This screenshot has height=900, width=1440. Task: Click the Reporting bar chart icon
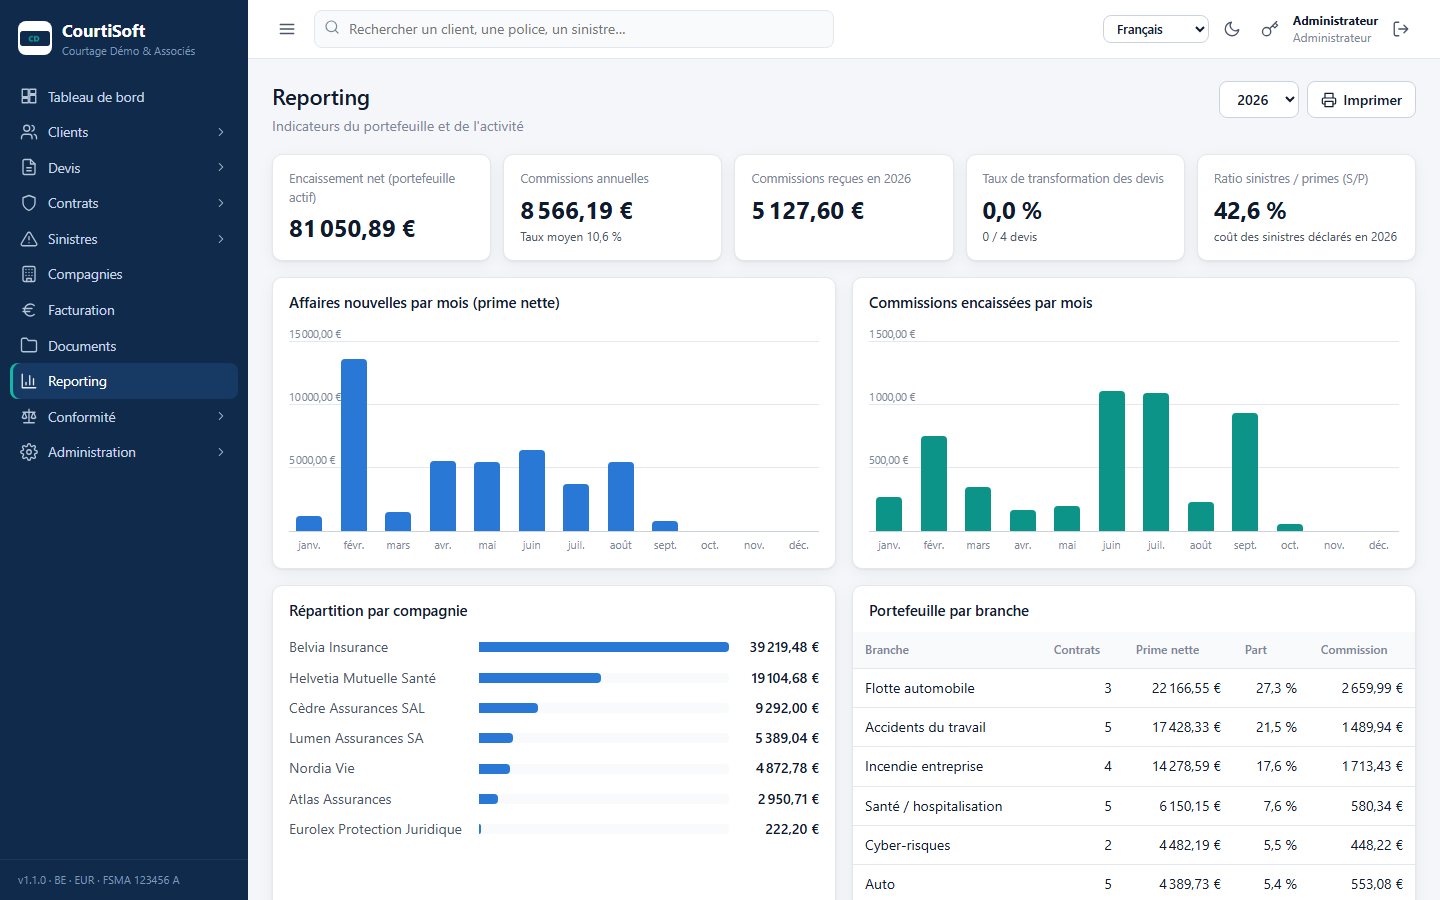pos(29,381)
